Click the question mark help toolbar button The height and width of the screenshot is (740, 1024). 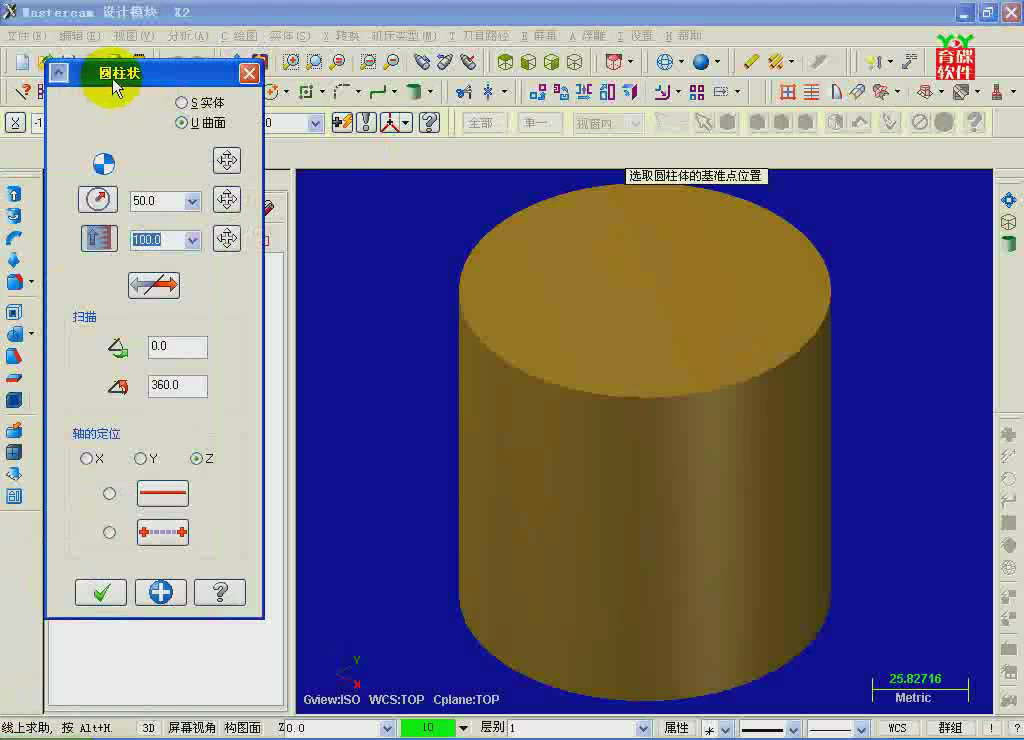point(429,123)
